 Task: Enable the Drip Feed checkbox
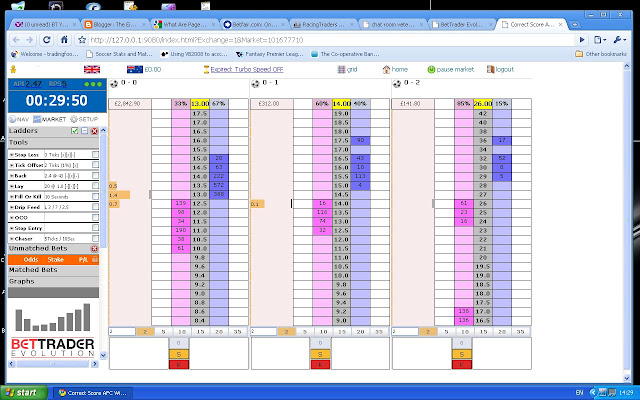click(95, 207)
